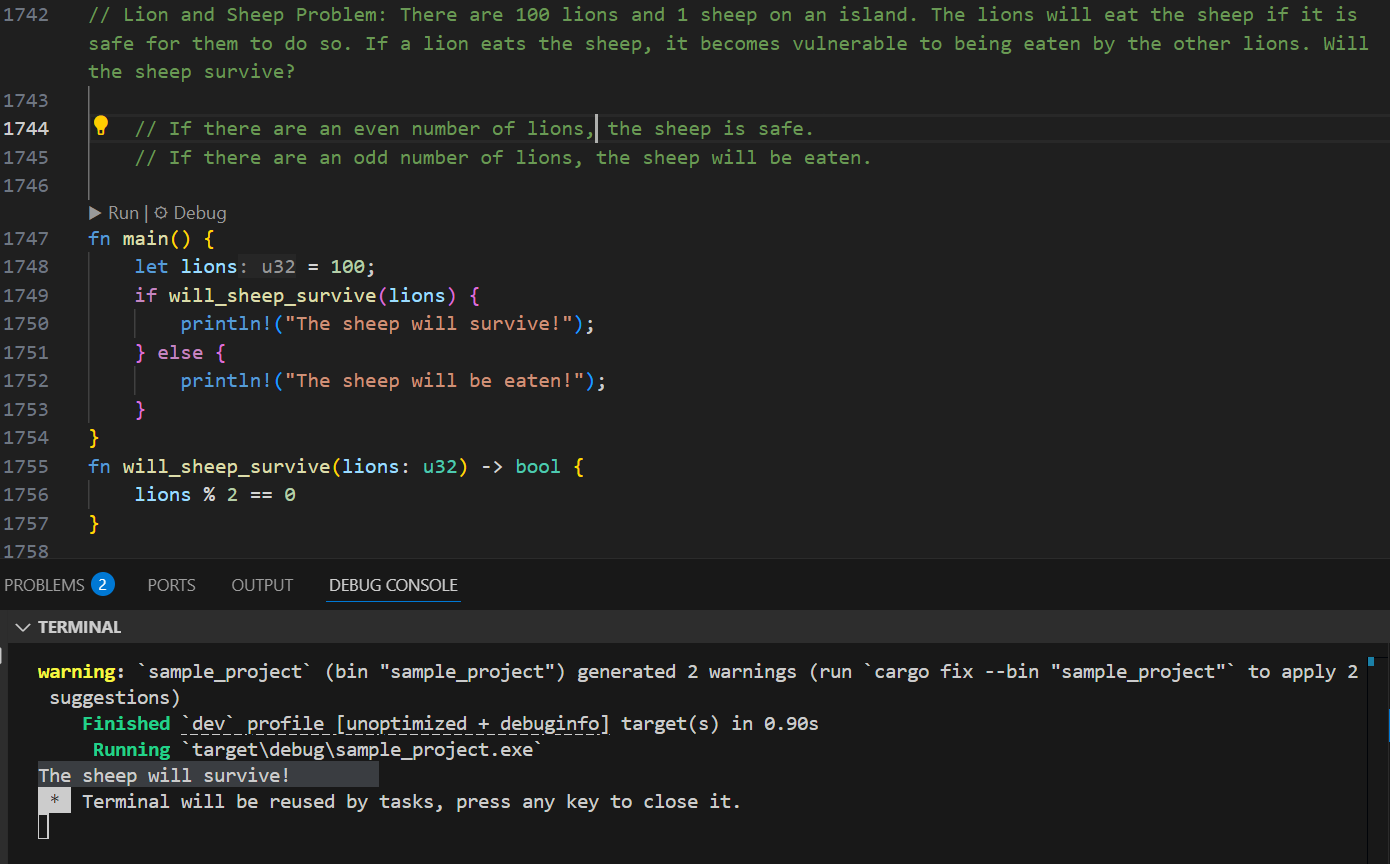The height and width of the screenshot is (864, 1390).
Task: Click the lightbulb code action icon
Action: click(x=100, y=126)
